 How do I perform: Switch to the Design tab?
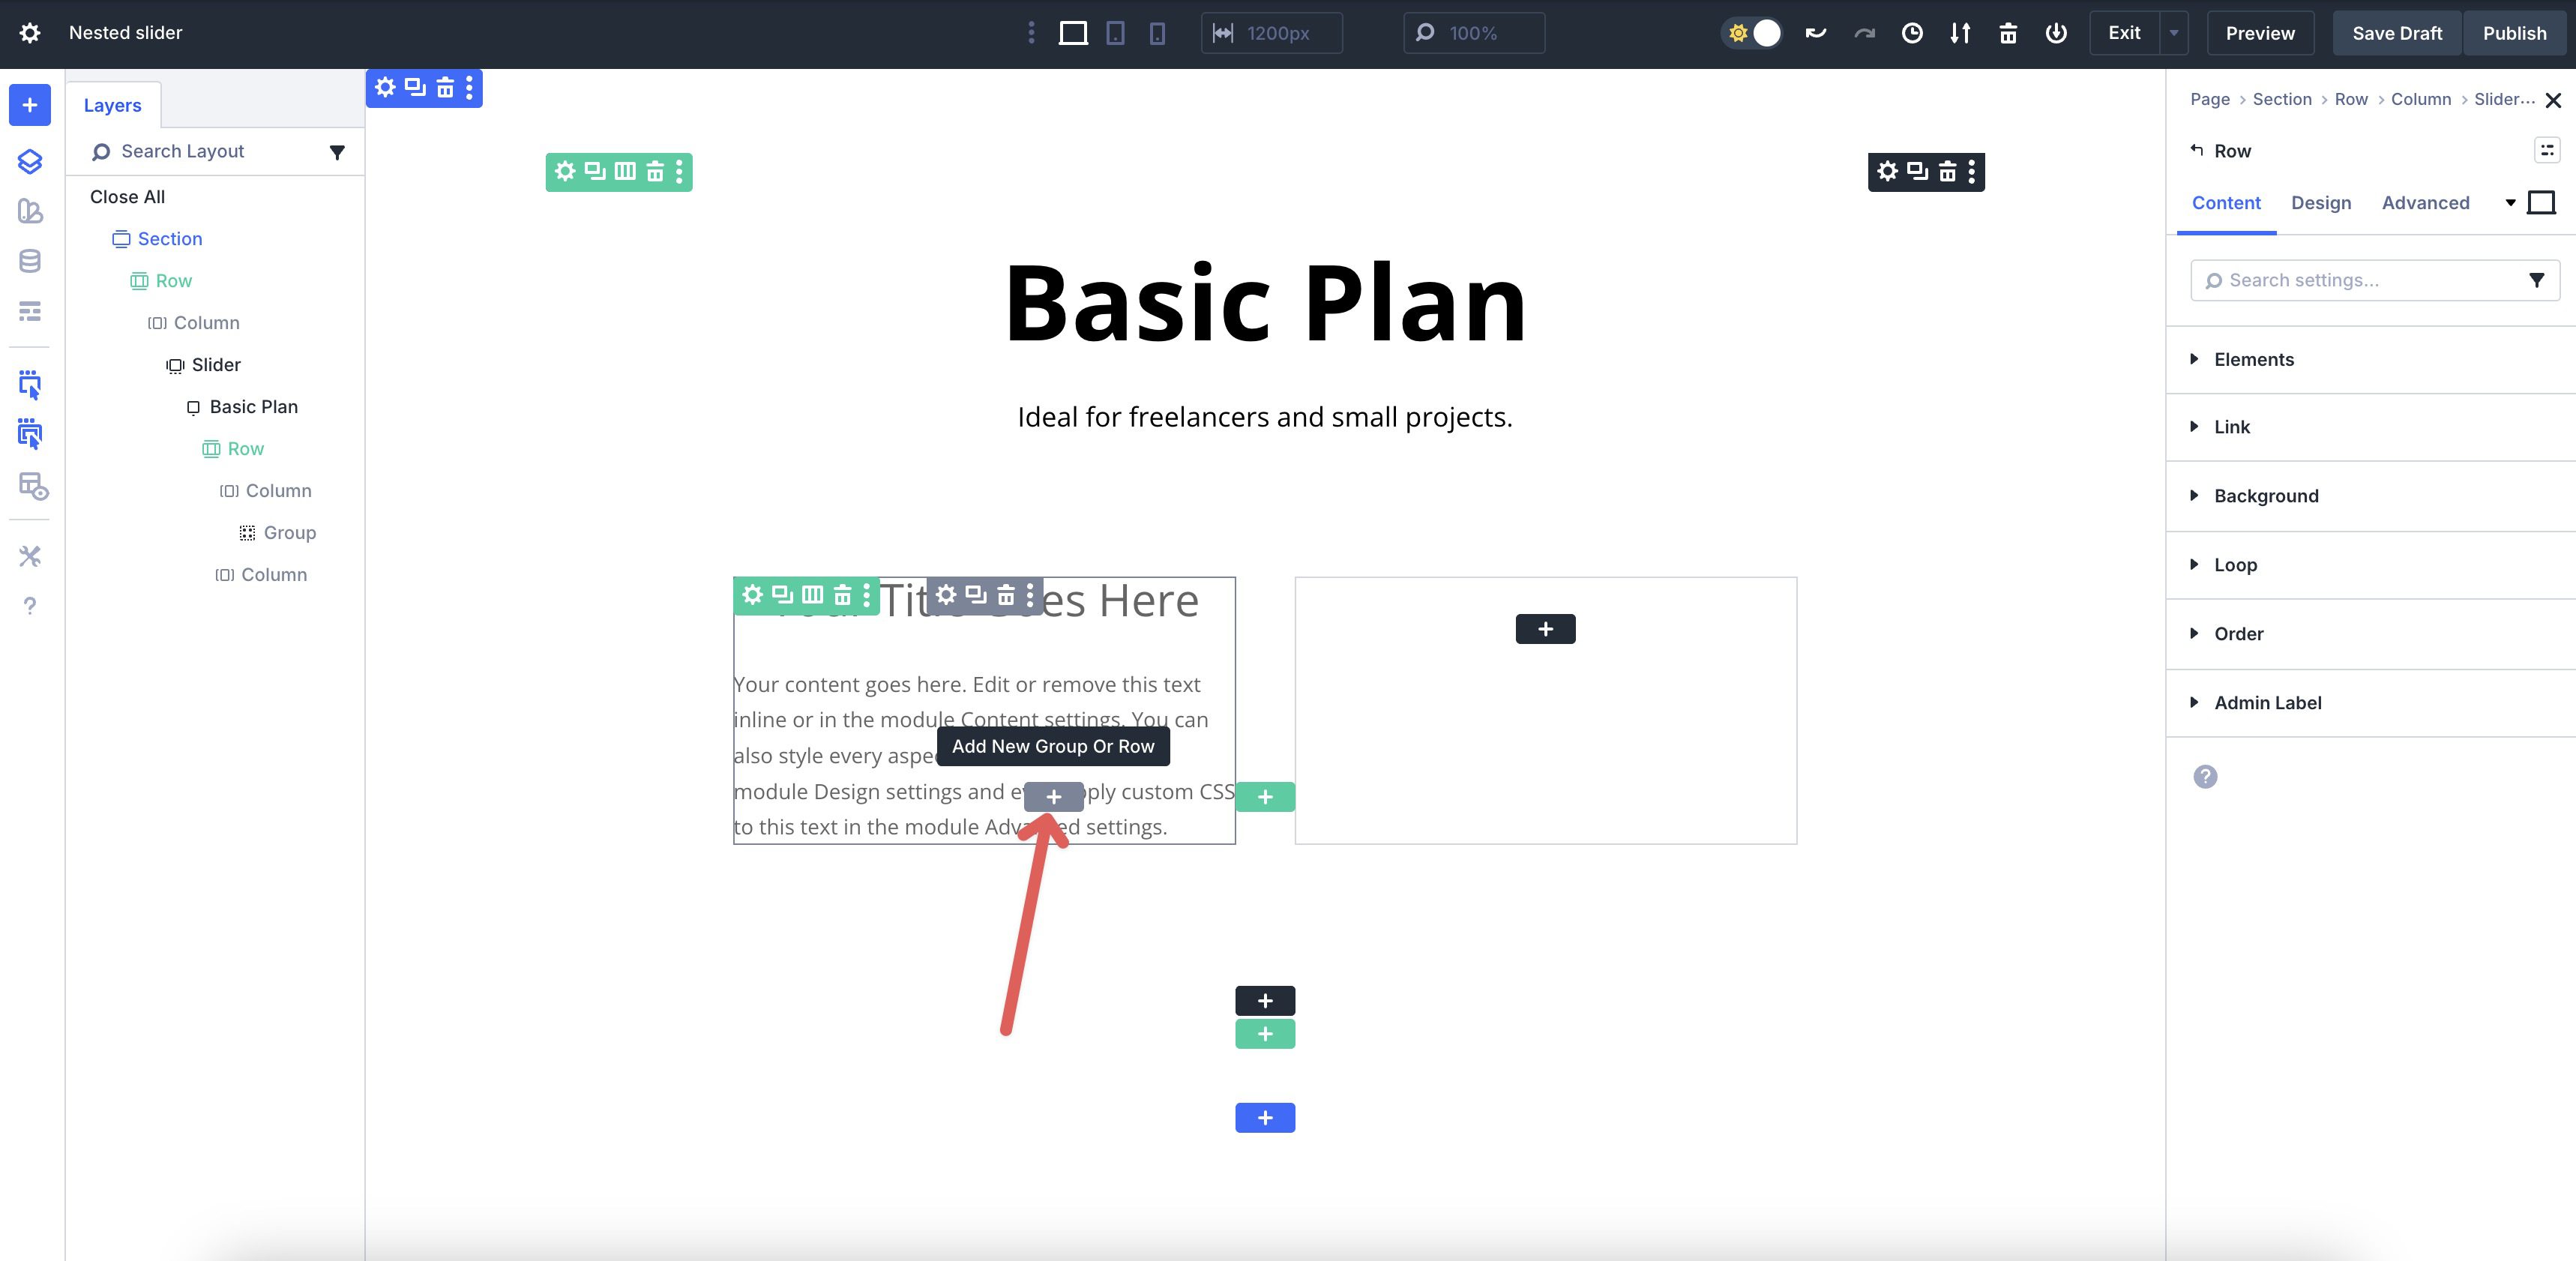[2320, 203]
